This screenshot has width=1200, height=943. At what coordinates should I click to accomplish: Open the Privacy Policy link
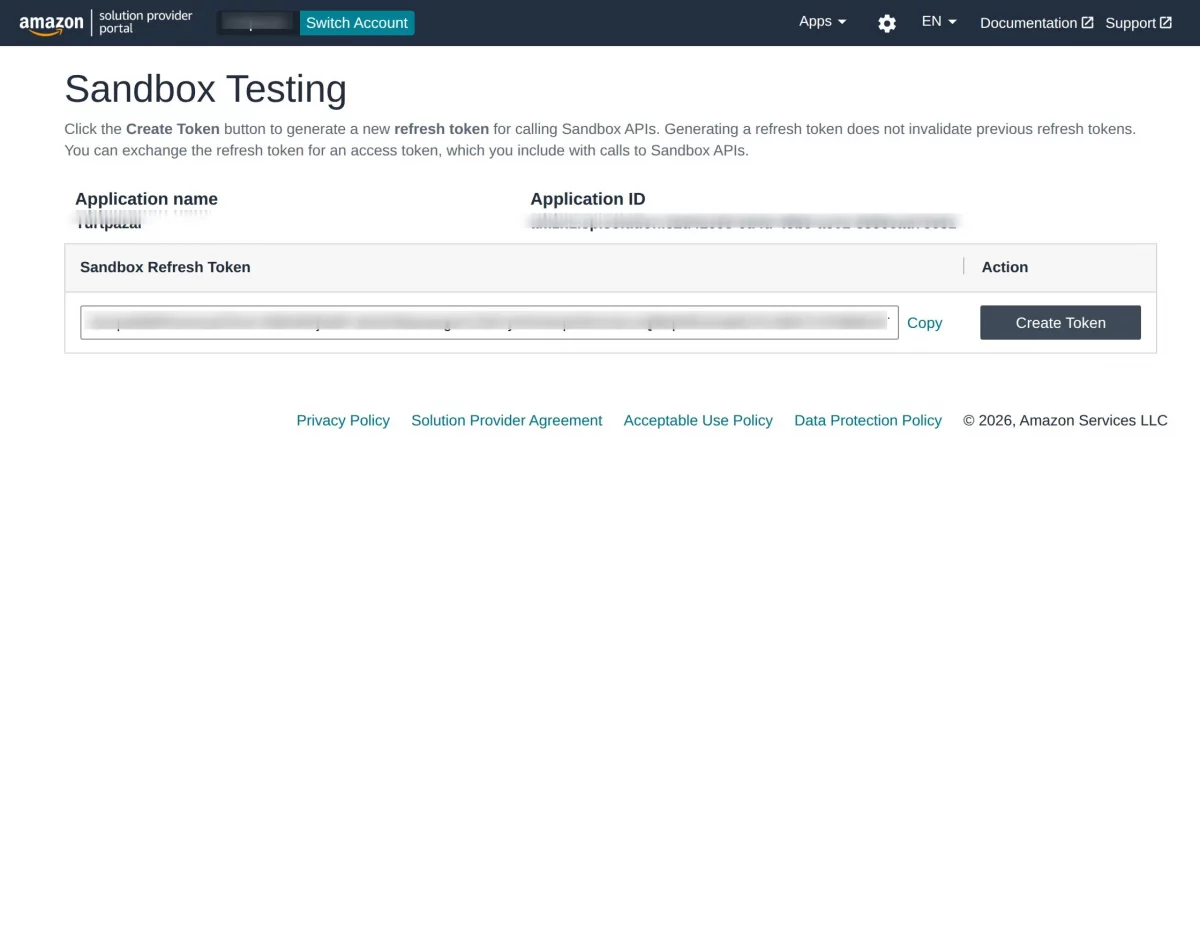343,420
